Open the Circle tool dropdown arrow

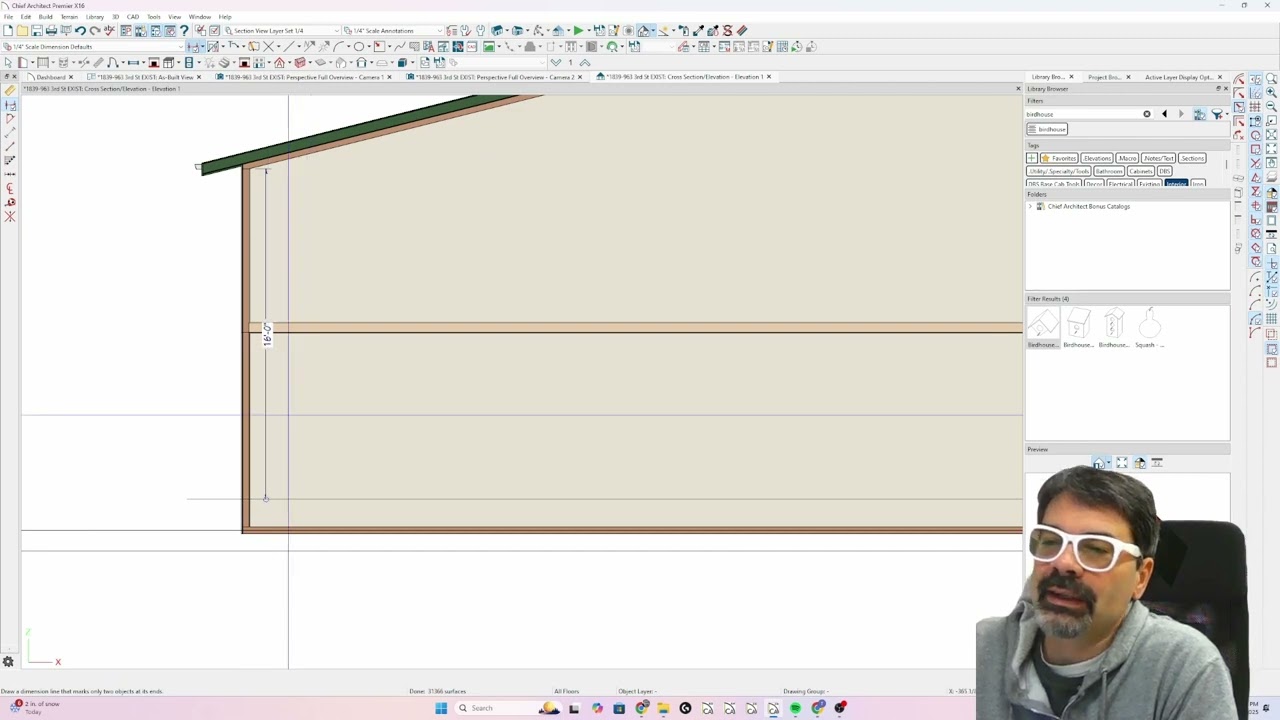369,46
